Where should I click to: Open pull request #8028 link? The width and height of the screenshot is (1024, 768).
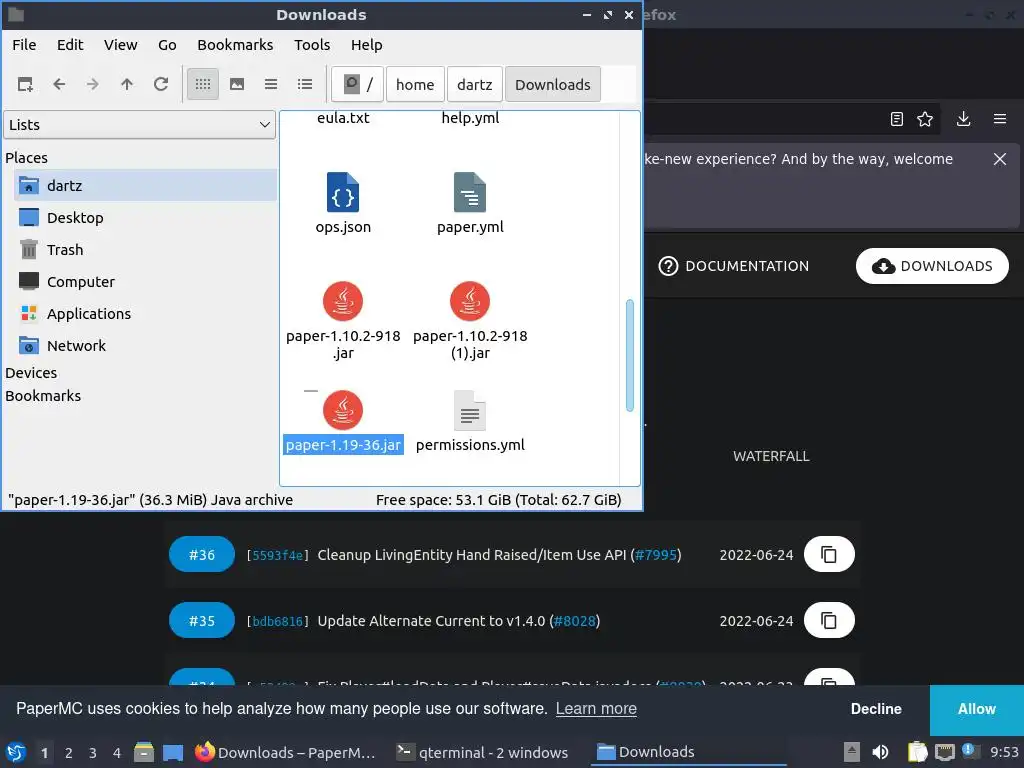pyautogui.click(x=575, y=621)
